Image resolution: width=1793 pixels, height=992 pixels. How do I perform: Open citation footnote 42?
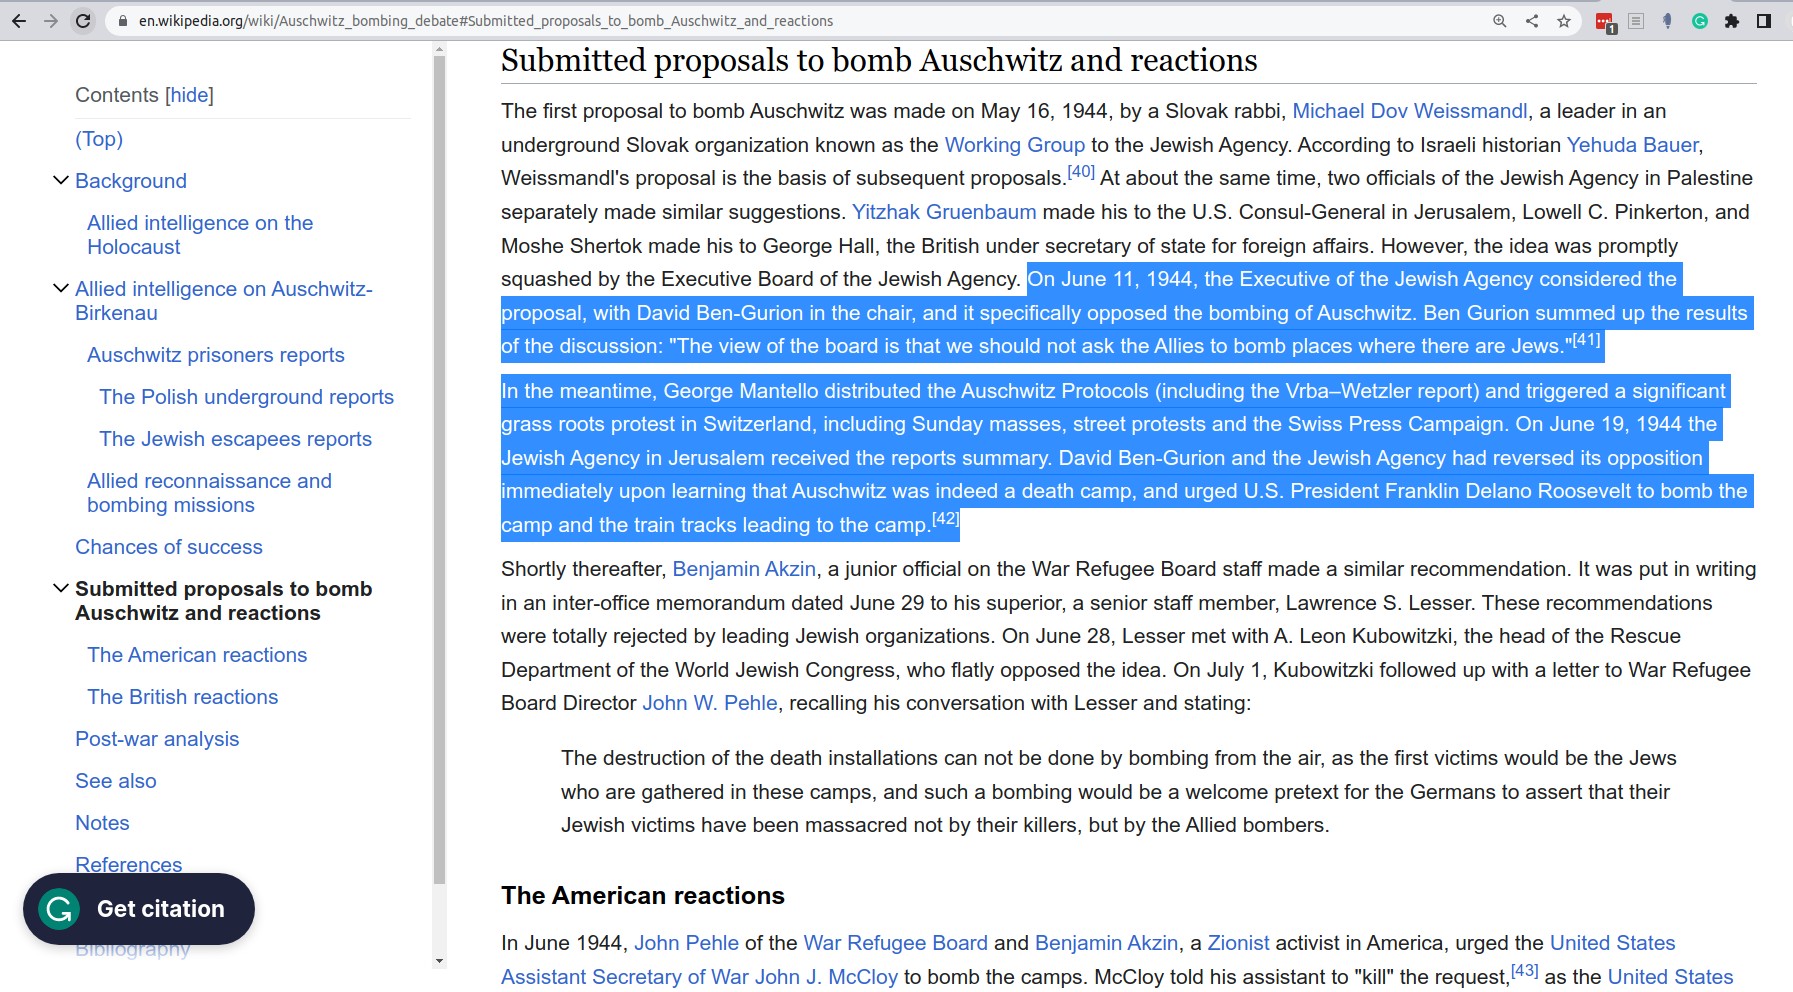945,518
